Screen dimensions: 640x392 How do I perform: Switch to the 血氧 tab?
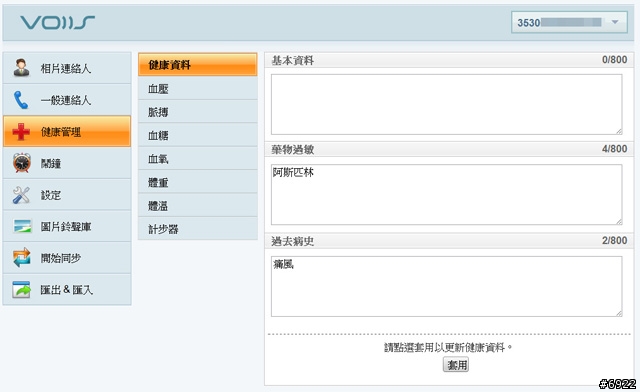[198, 158]
